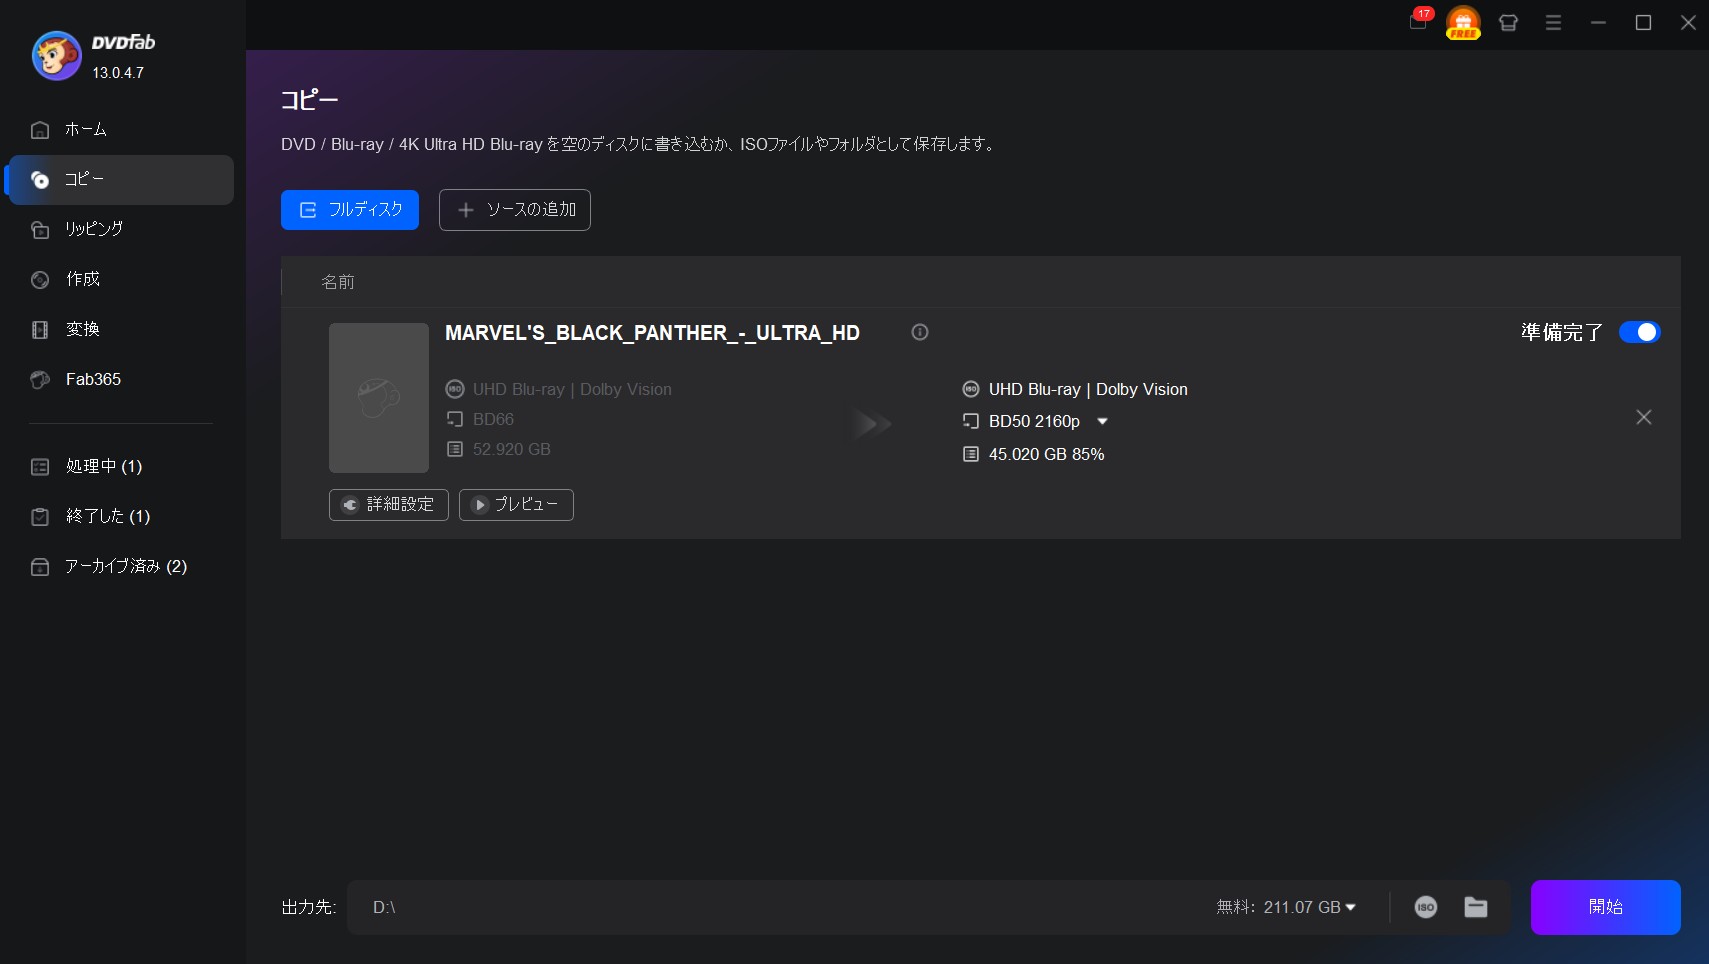
Task: Click the 45.020 GB 85% size text
Action: pos(1047,454)
